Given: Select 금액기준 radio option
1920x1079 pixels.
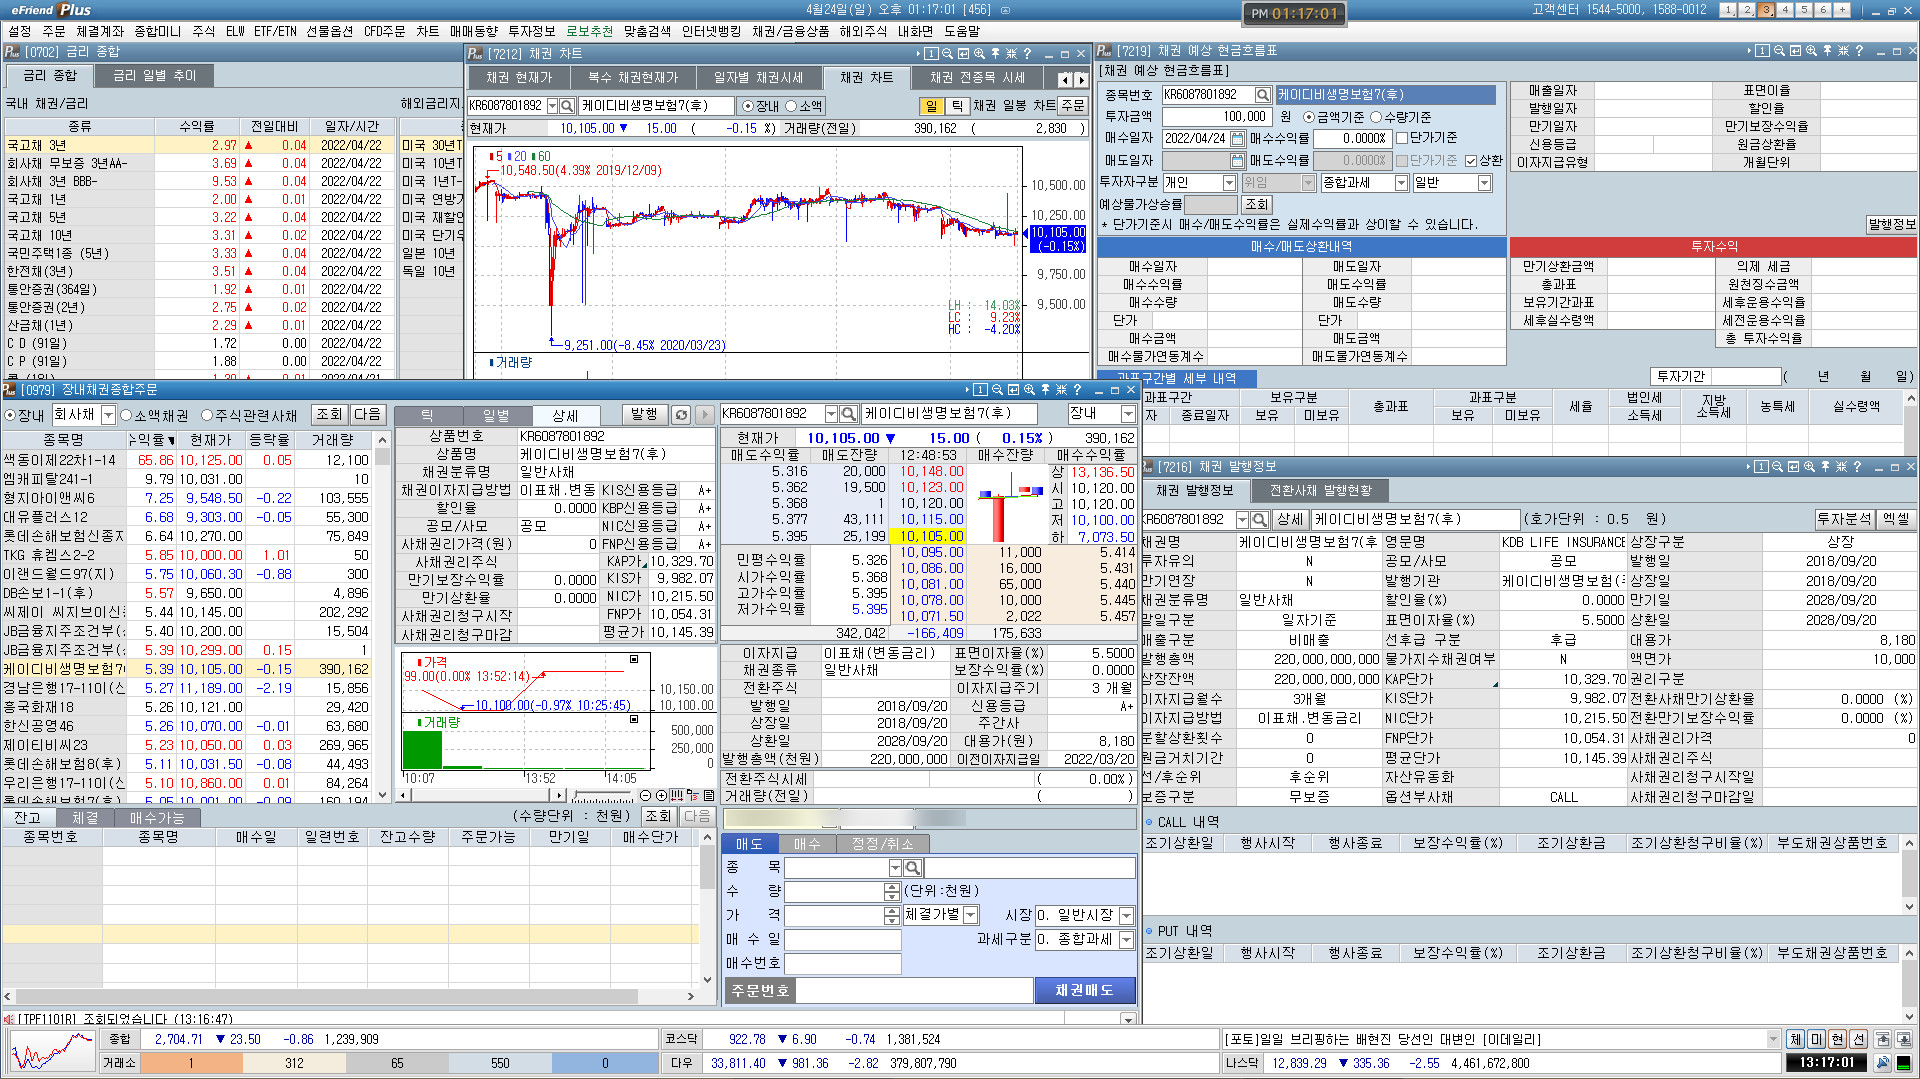Looking at the screenshot, I should click(1308, 117).
